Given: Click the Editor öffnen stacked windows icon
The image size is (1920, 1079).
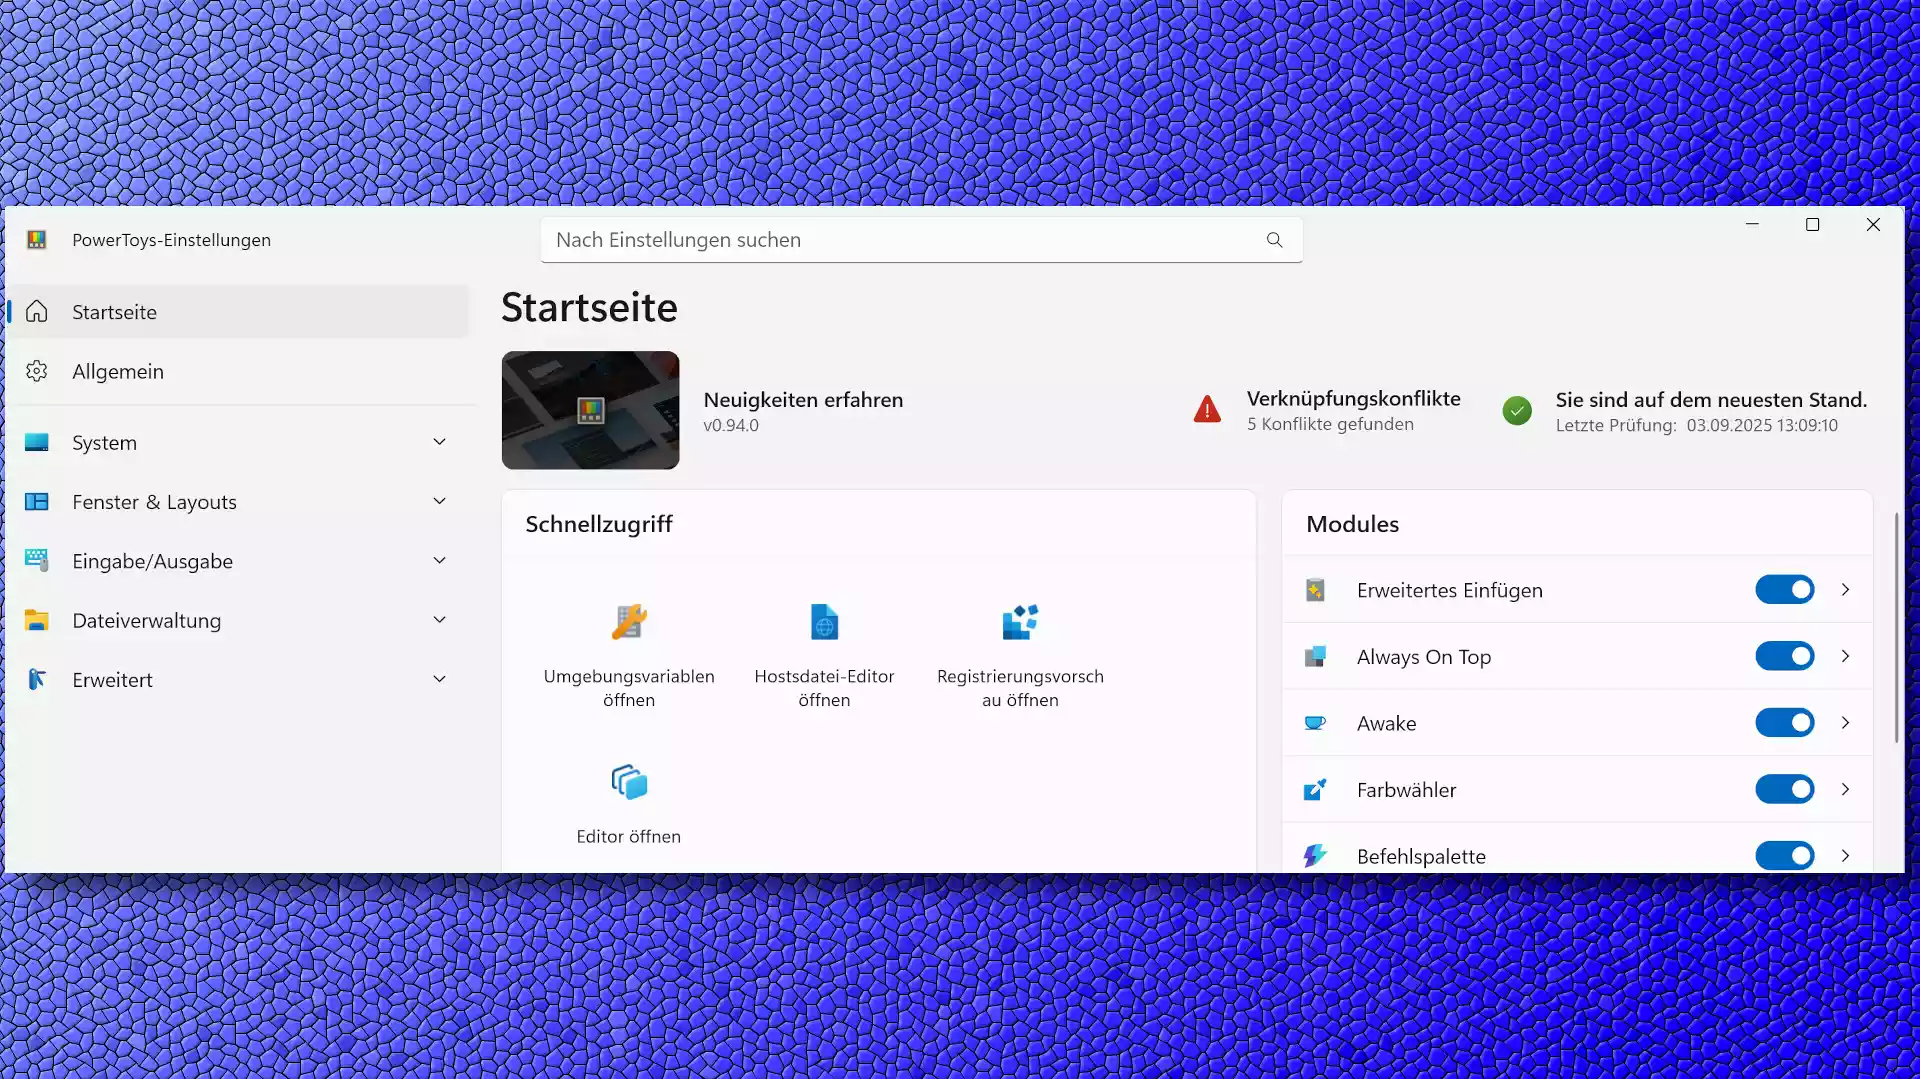Looking at the screenshot, I should 629,782.
